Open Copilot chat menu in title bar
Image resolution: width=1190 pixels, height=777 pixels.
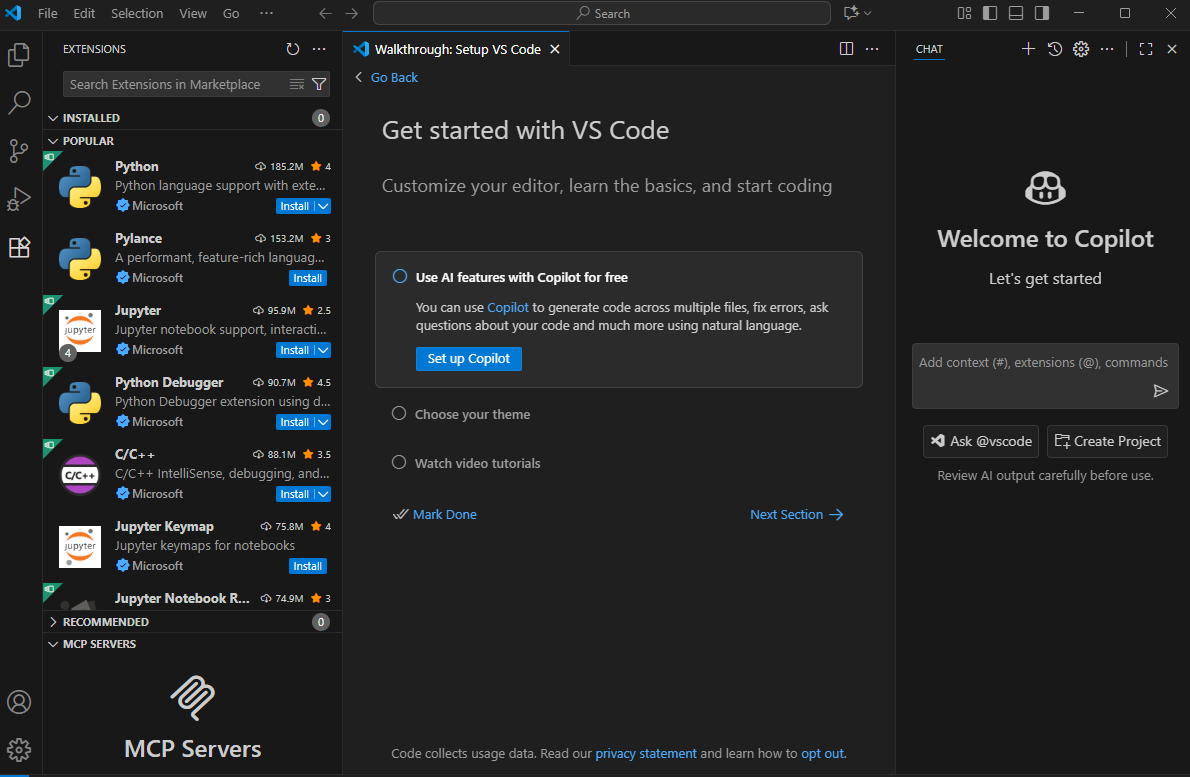tap(857, 13)
